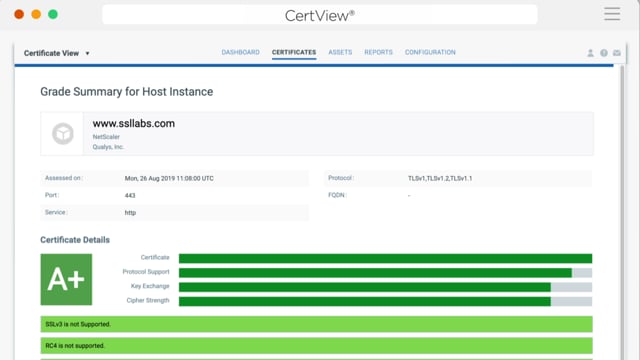Click the www.ssllabs.com host name

(133, 123)
